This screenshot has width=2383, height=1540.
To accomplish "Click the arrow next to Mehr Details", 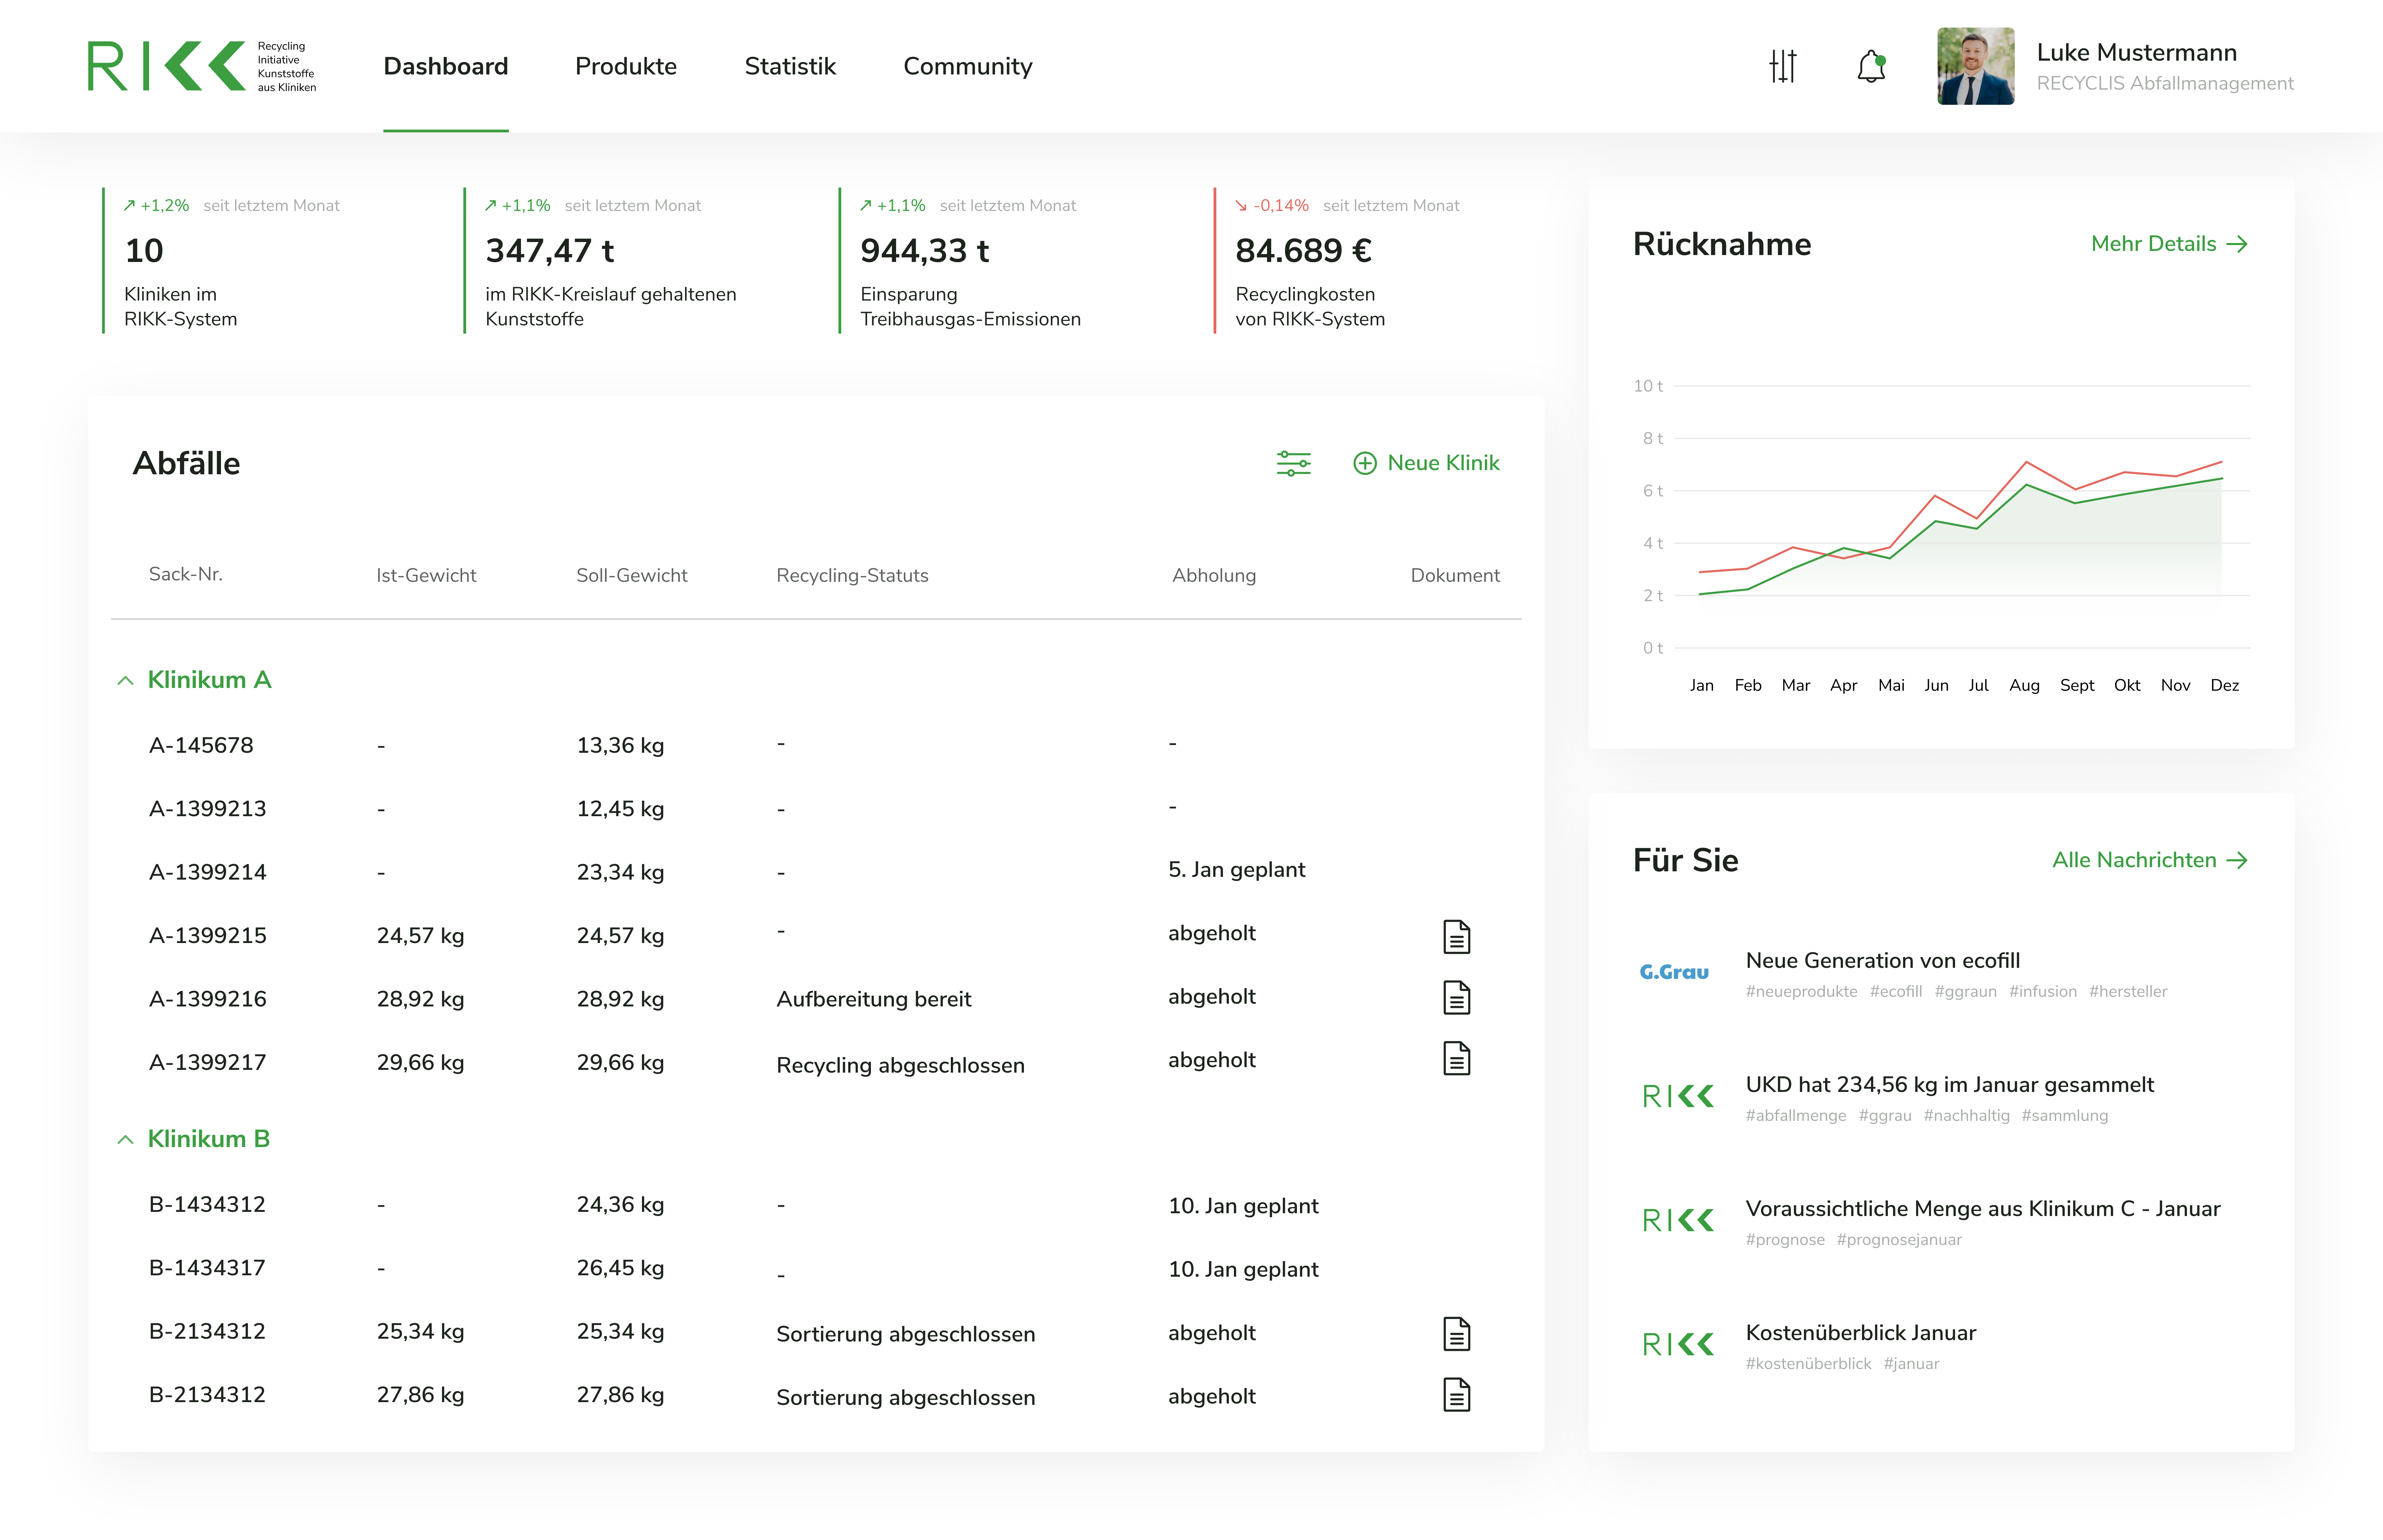I will [2237, 244].
